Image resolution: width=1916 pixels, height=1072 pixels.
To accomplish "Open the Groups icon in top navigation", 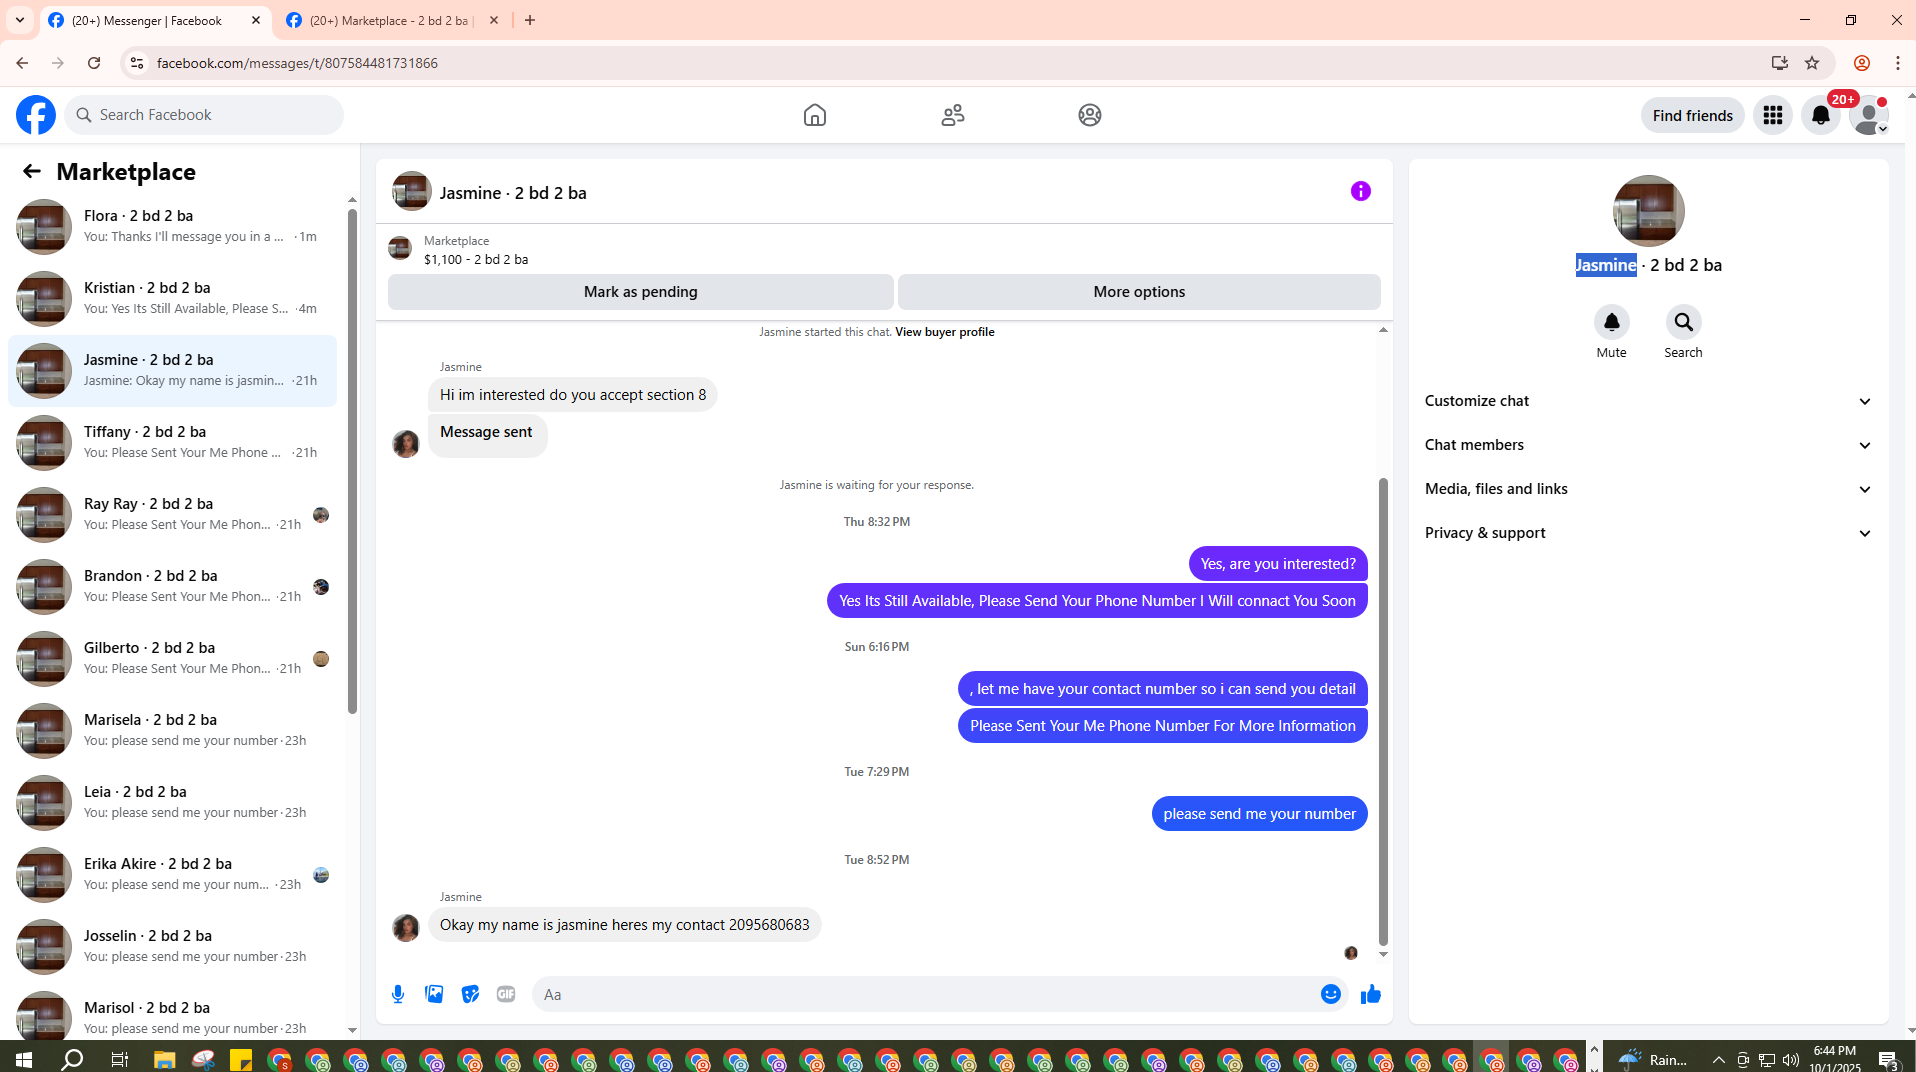I will tap(1090, 115).
